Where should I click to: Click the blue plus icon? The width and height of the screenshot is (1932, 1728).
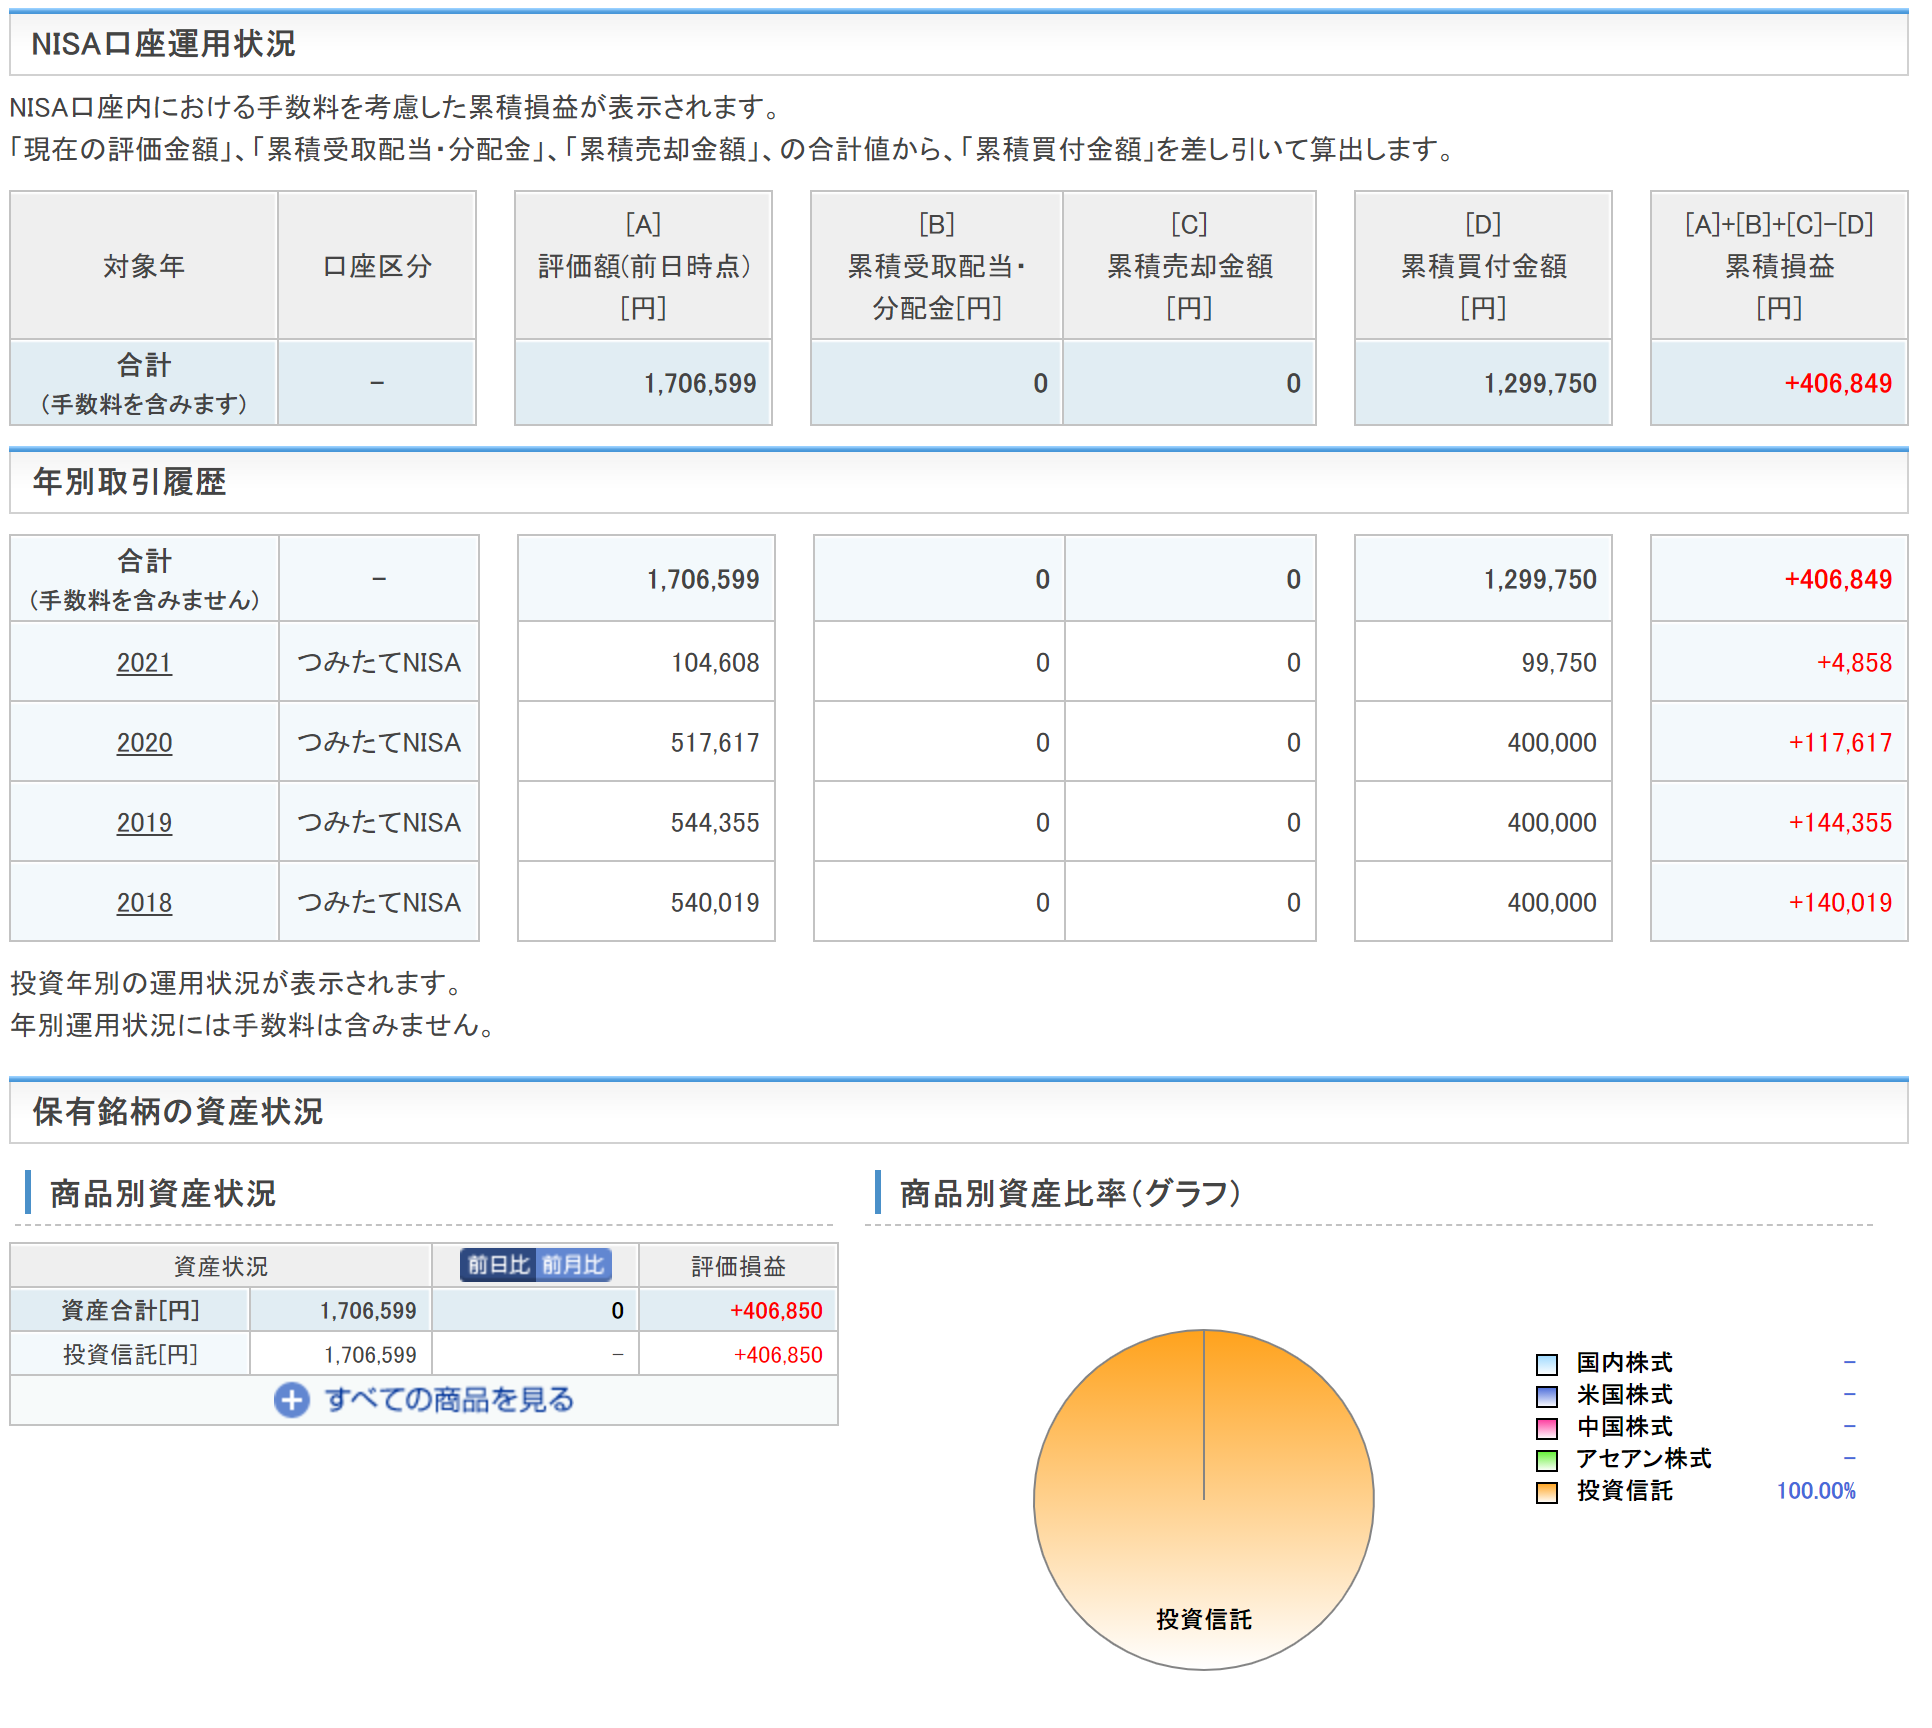(291, 1400)
